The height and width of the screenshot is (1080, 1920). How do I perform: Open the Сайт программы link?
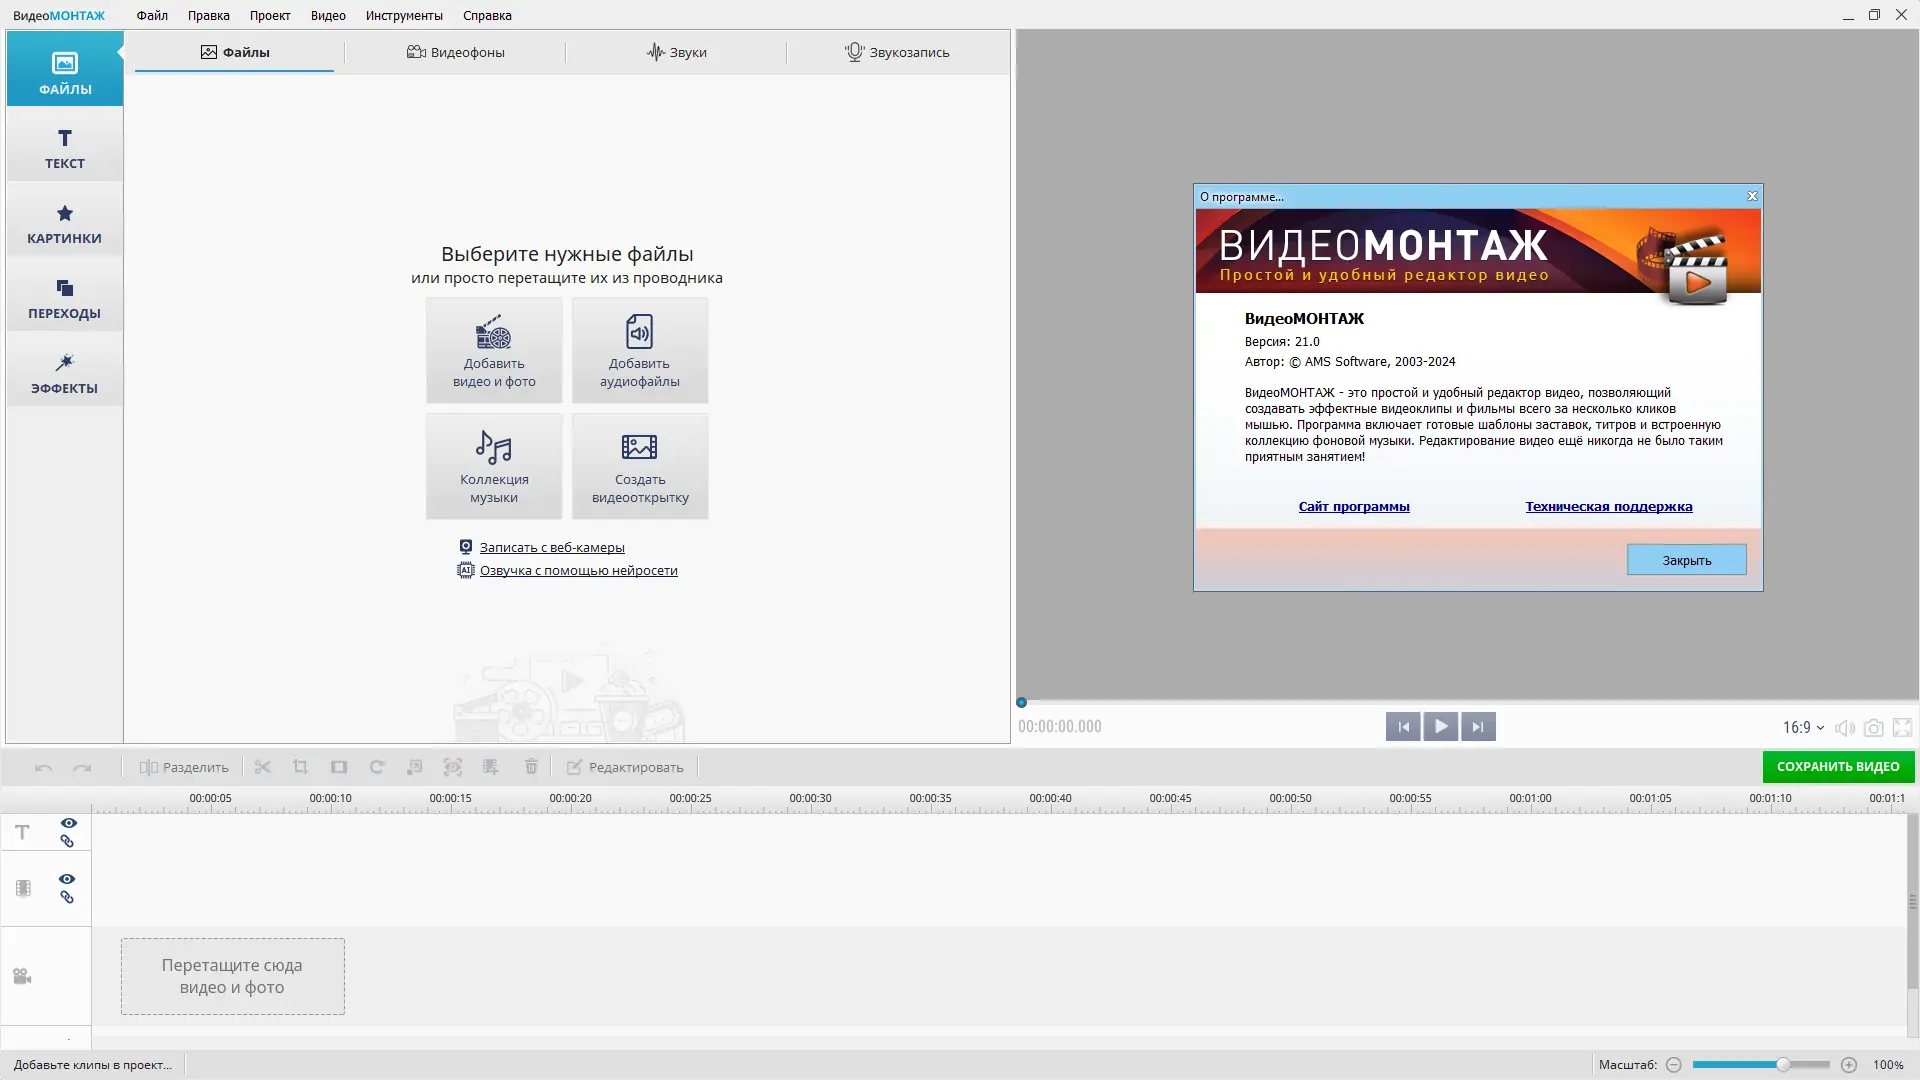coord(1353,507)
